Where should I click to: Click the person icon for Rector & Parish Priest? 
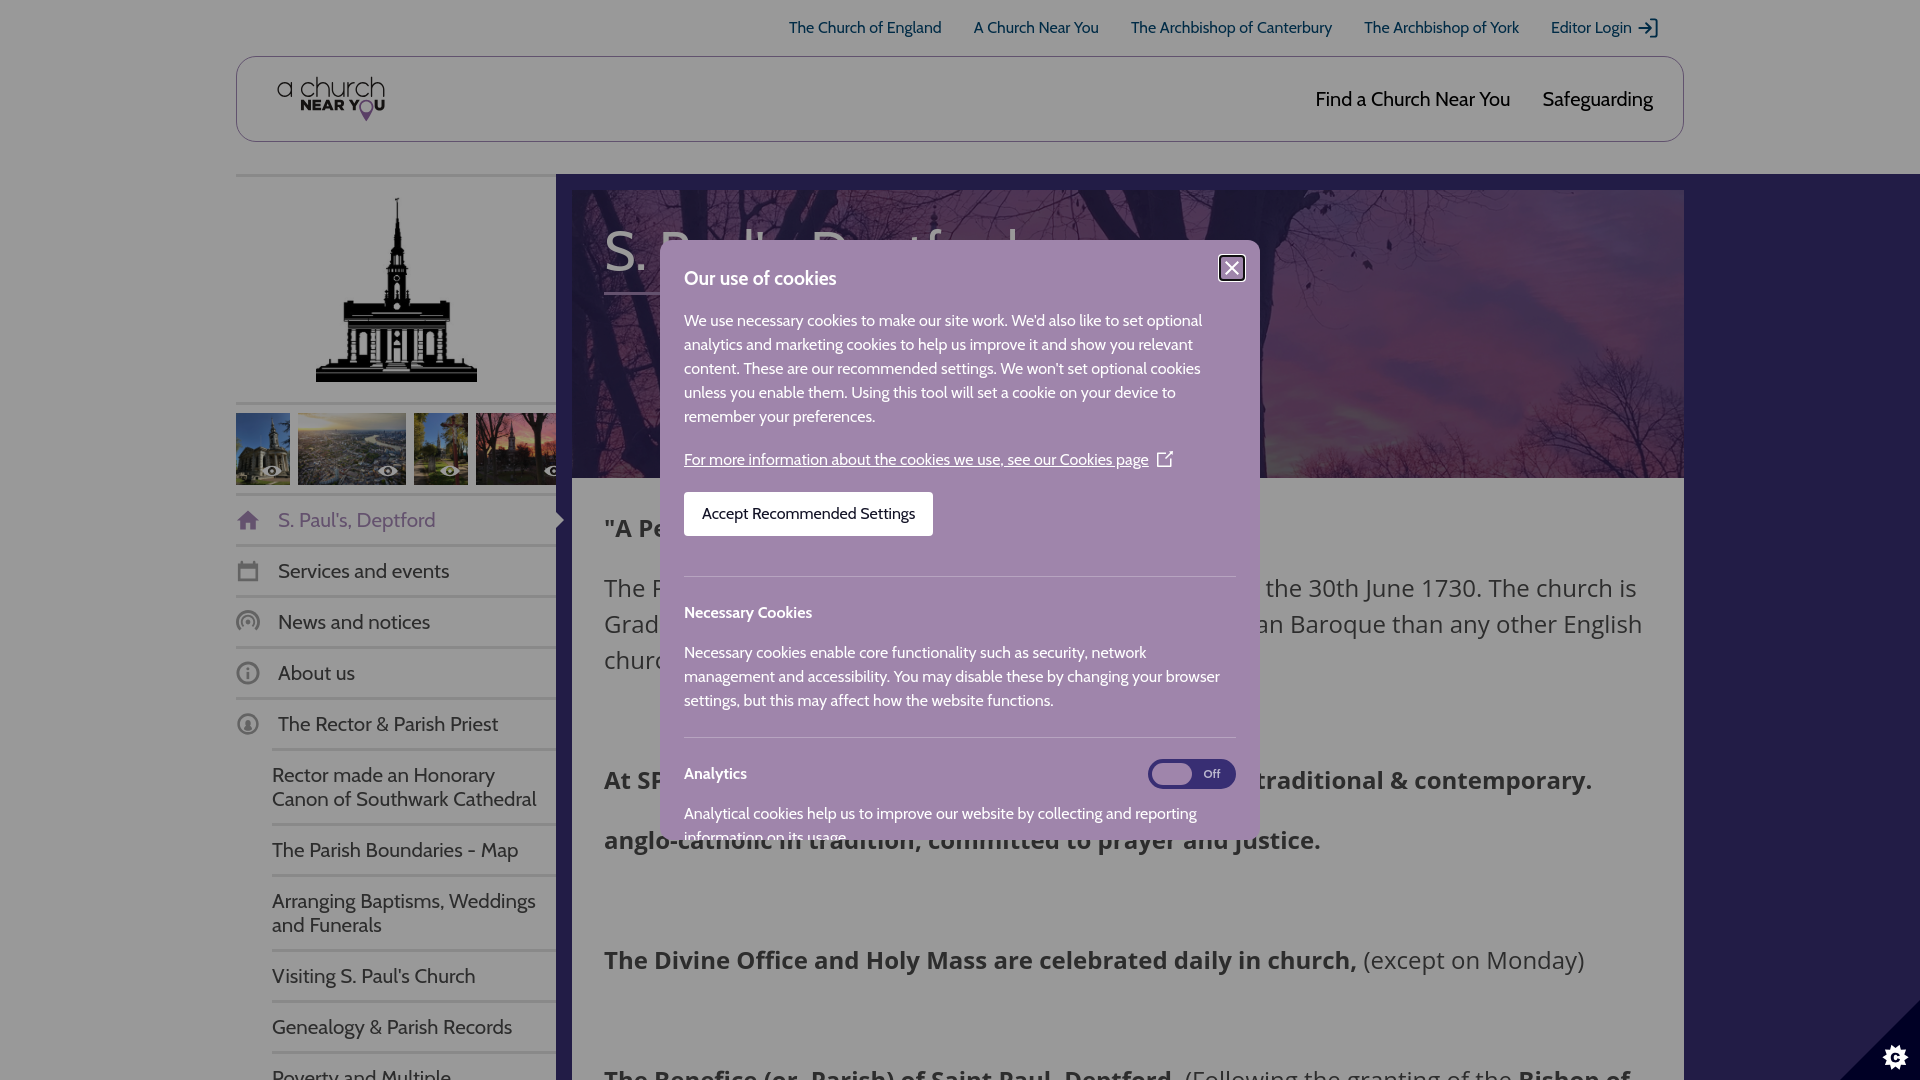coord(248,724)
